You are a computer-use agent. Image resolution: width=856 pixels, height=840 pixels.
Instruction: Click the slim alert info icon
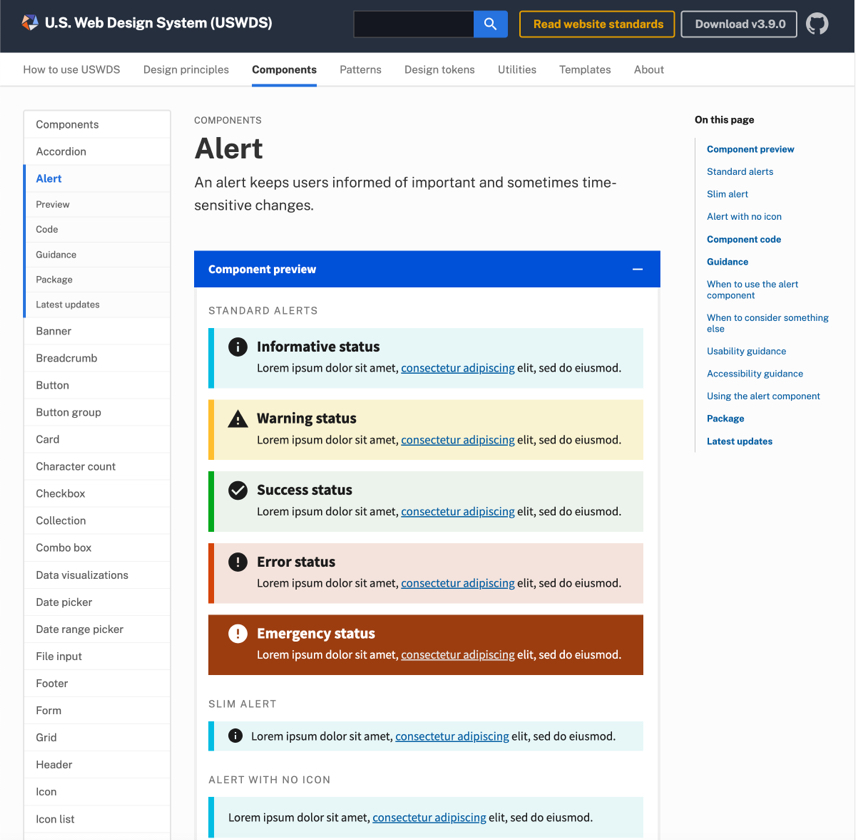pyautogui.click(x=236, y=736)
